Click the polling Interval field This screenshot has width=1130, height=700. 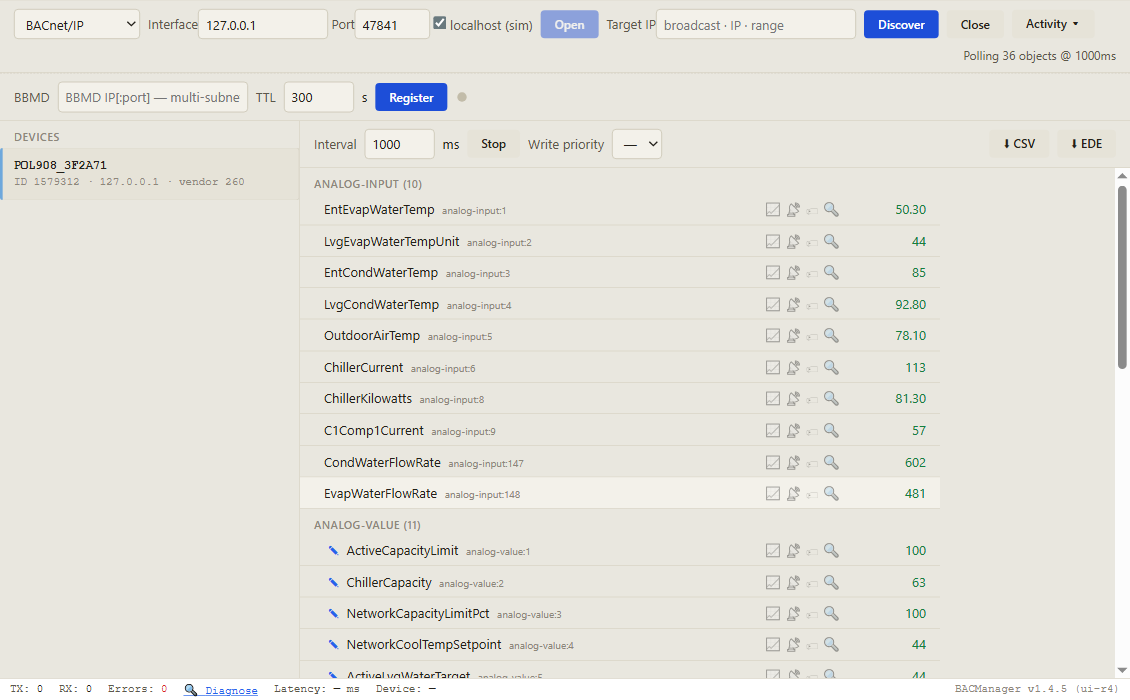click(x=399, y=144)
